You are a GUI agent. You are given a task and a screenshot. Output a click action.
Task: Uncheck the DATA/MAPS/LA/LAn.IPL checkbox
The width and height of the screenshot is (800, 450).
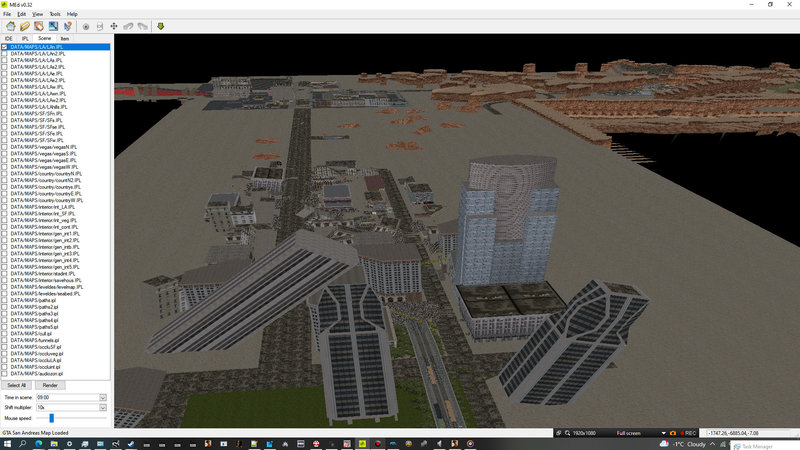click(5, 47)
